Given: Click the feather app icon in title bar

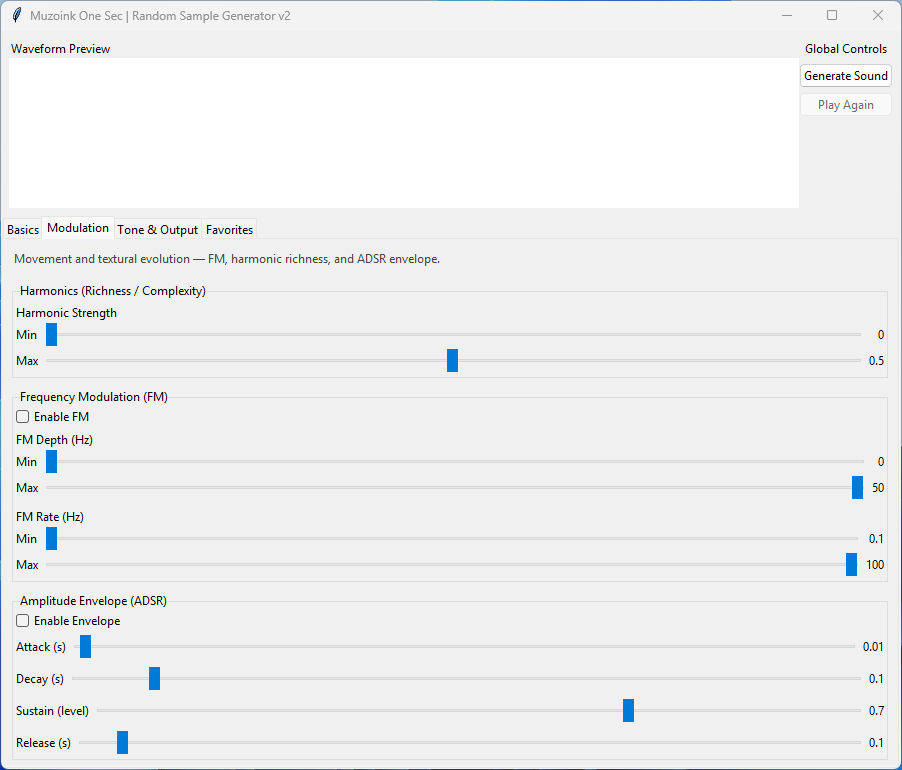Looking at the screenshot, I should (x=16, y=16).
